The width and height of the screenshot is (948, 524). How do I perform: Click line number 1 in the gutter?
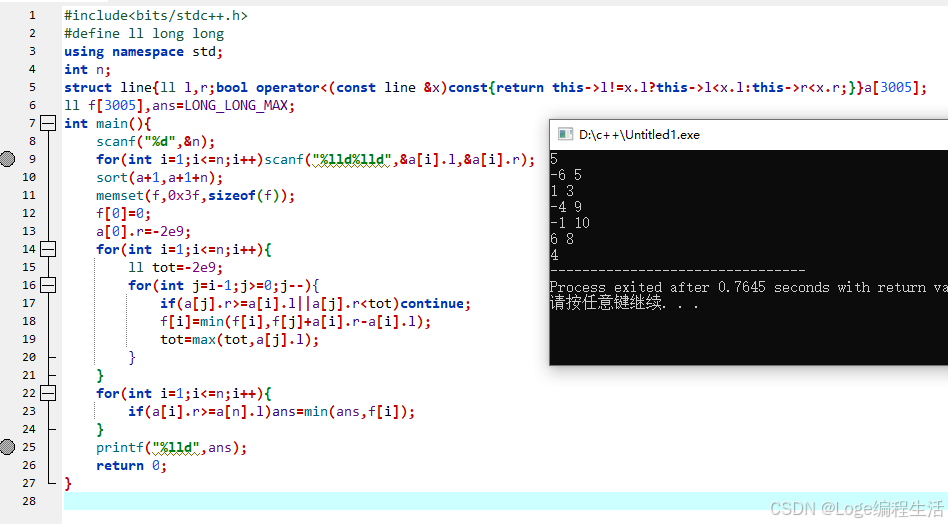coord(32,15)
